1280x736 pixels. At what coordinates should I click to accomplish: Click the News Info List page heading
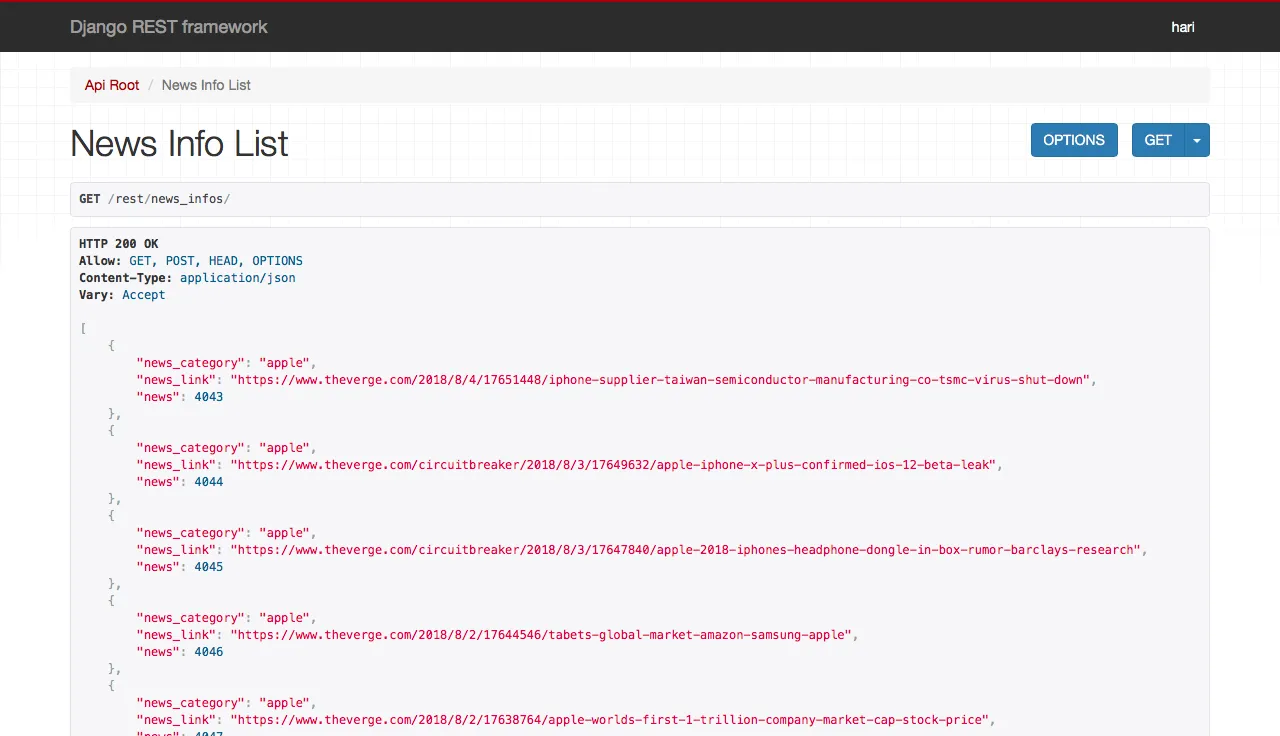tap(179, 144)
